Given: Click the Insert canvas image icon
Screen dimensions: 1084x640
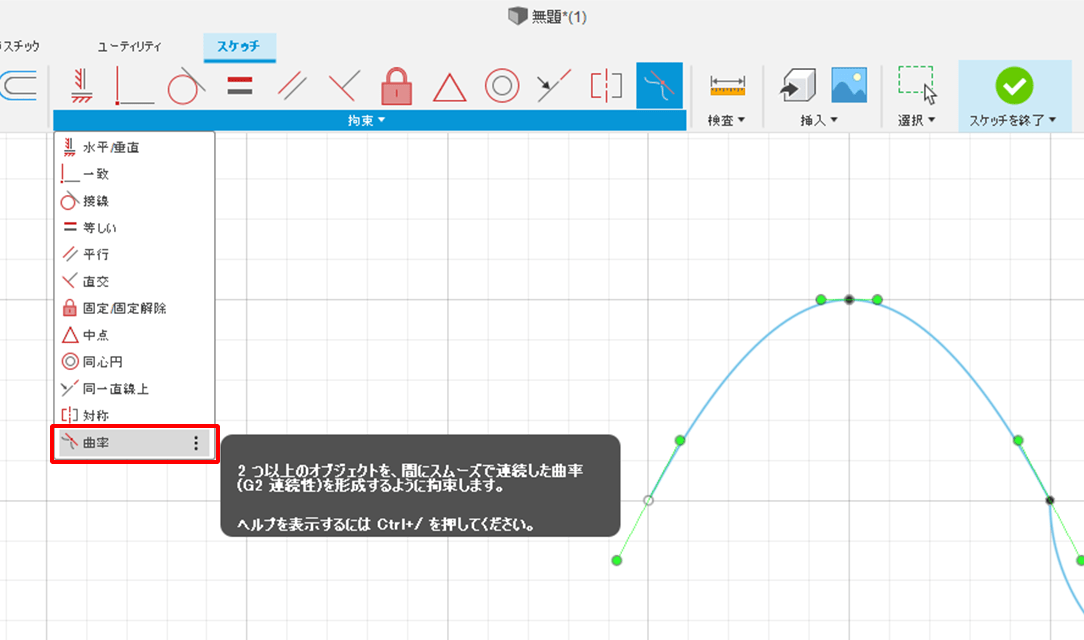Looking at the screenshot, I should click(x=849, y=85).
